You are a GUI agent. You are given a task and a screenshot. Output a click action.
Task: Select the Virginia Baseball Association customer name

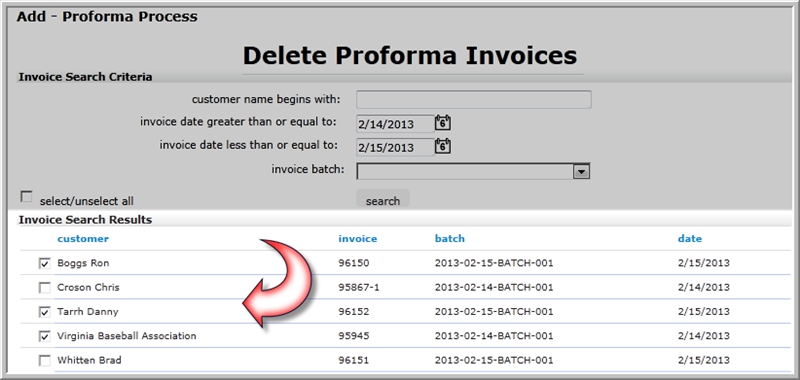click(127, 336)
